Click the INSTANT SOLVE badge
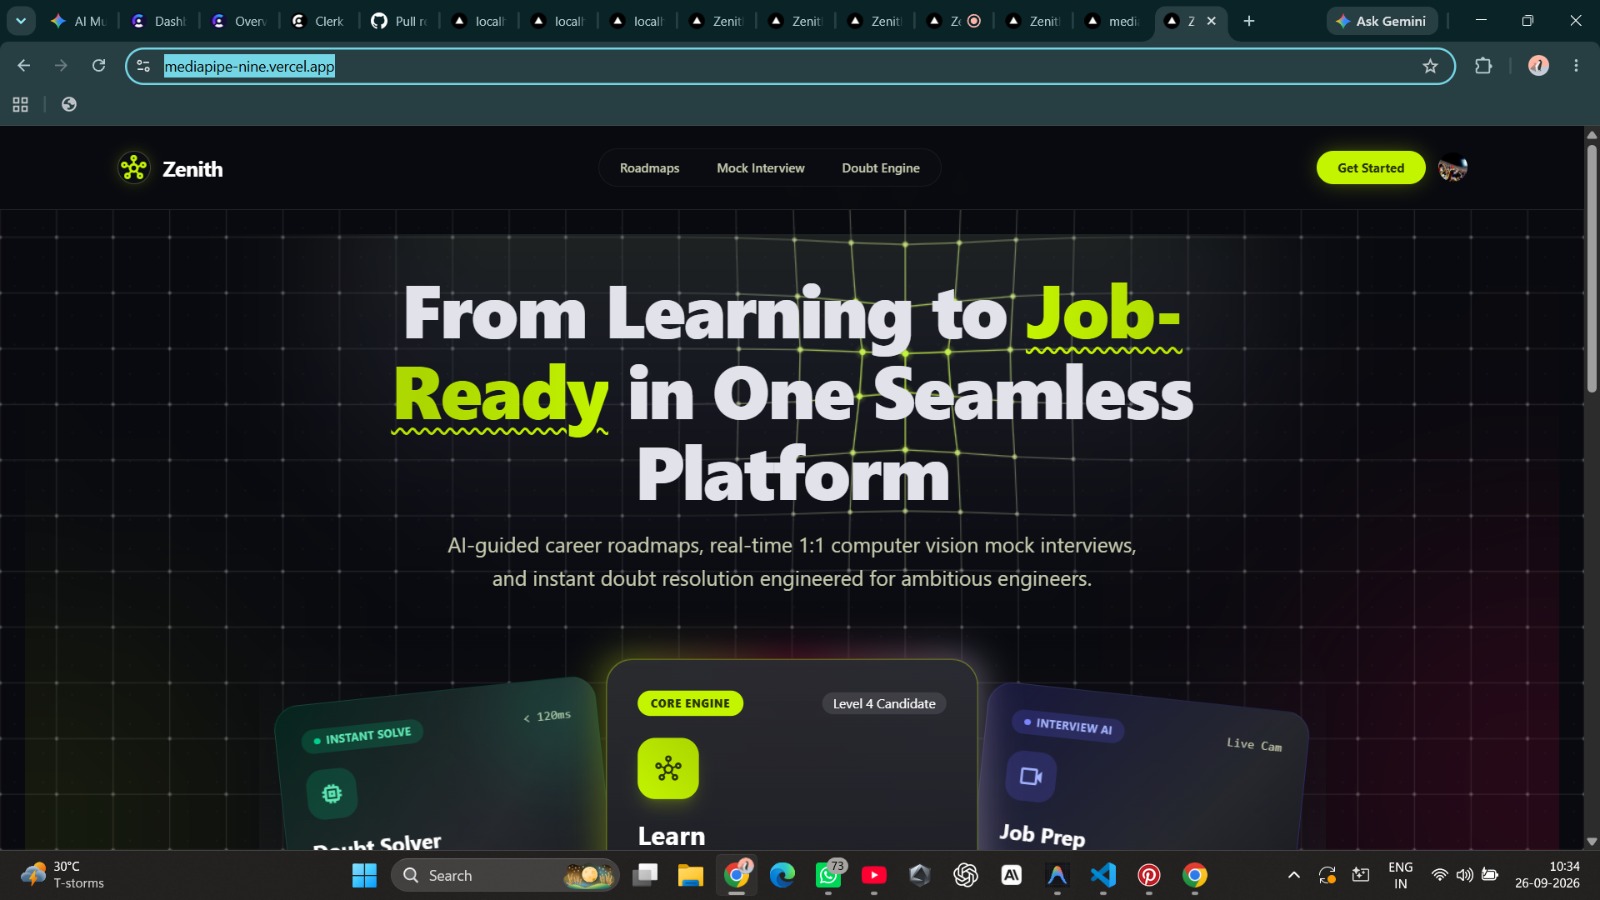The image size is (1600, 900). (362, 737)
